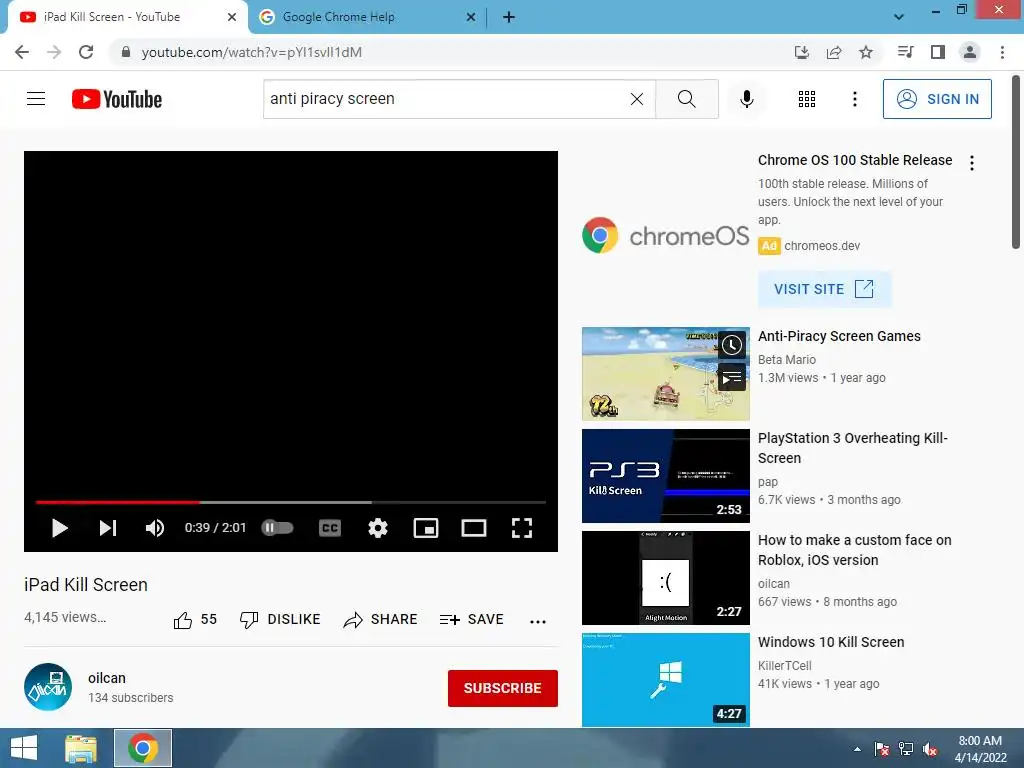Like the video with thumbs up
This screenshot has width=1024, height=768.
[x=195, y=619]
